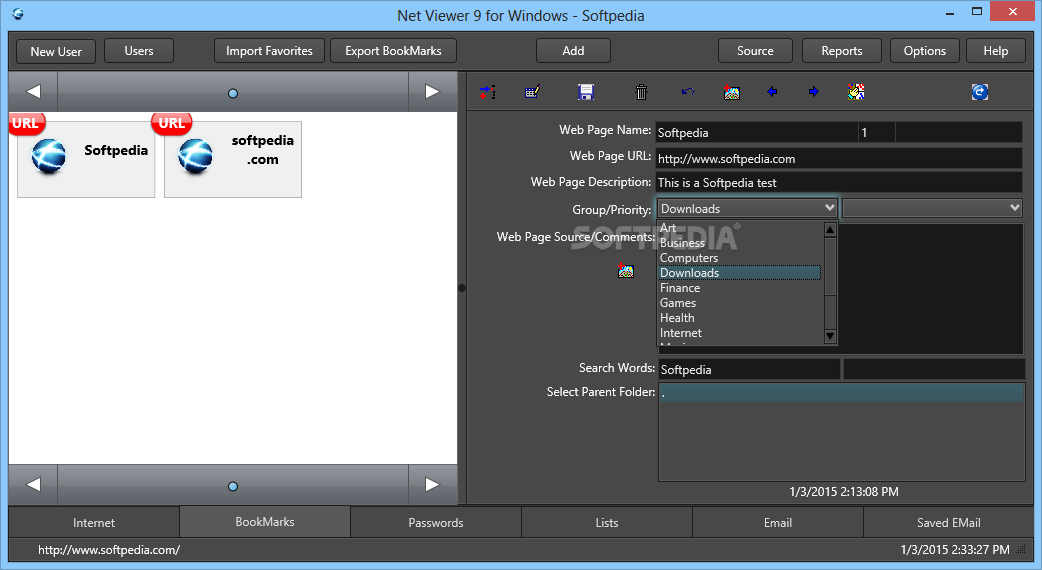Choose Art from the group list
This screenshot has height=570, width=1042.
[740, 228]
